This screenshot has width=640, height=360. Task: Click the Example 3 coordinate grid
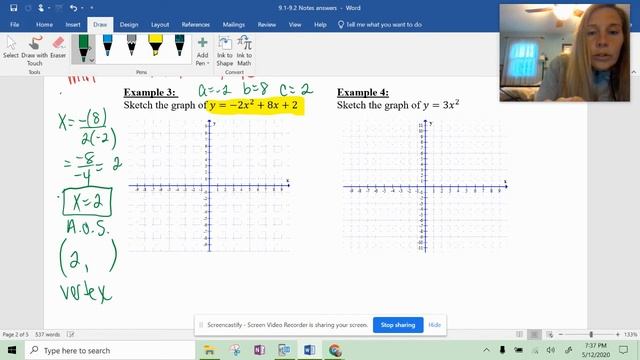click(x=209, y=186)
